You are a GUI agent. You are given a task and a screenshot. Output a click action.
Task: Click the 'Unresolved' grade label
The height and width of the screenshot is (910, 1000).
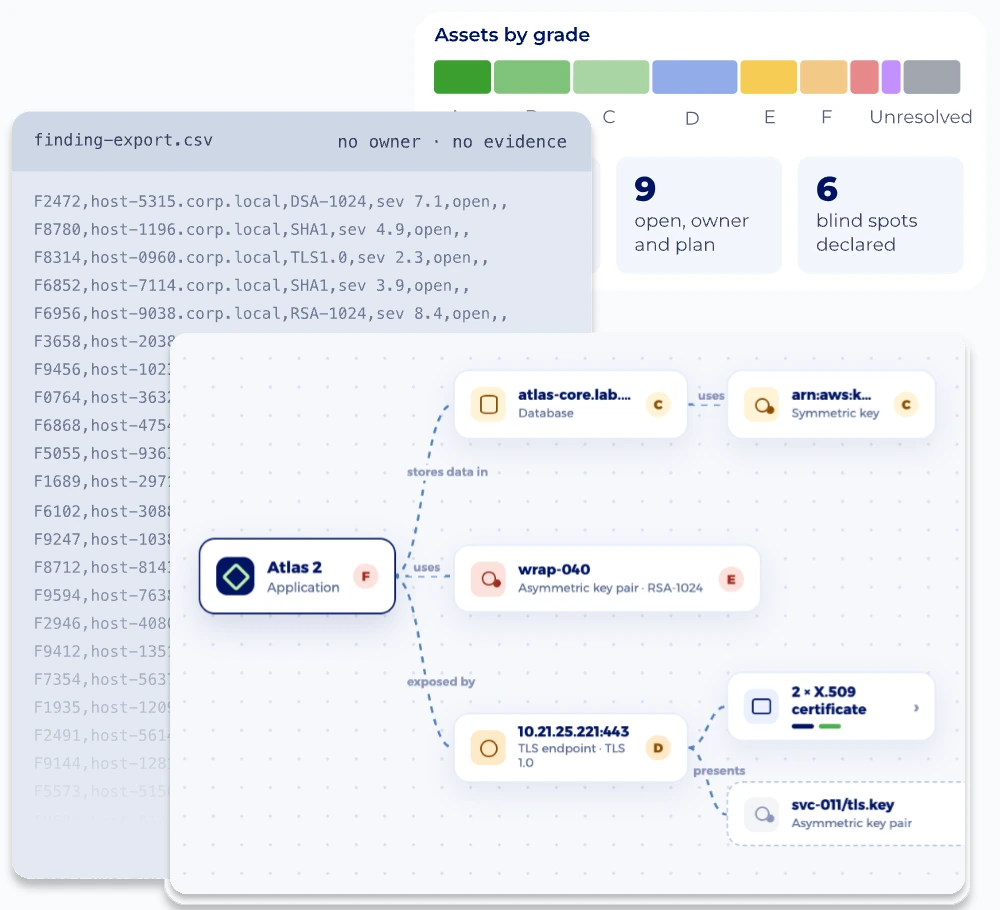[920, 117]
